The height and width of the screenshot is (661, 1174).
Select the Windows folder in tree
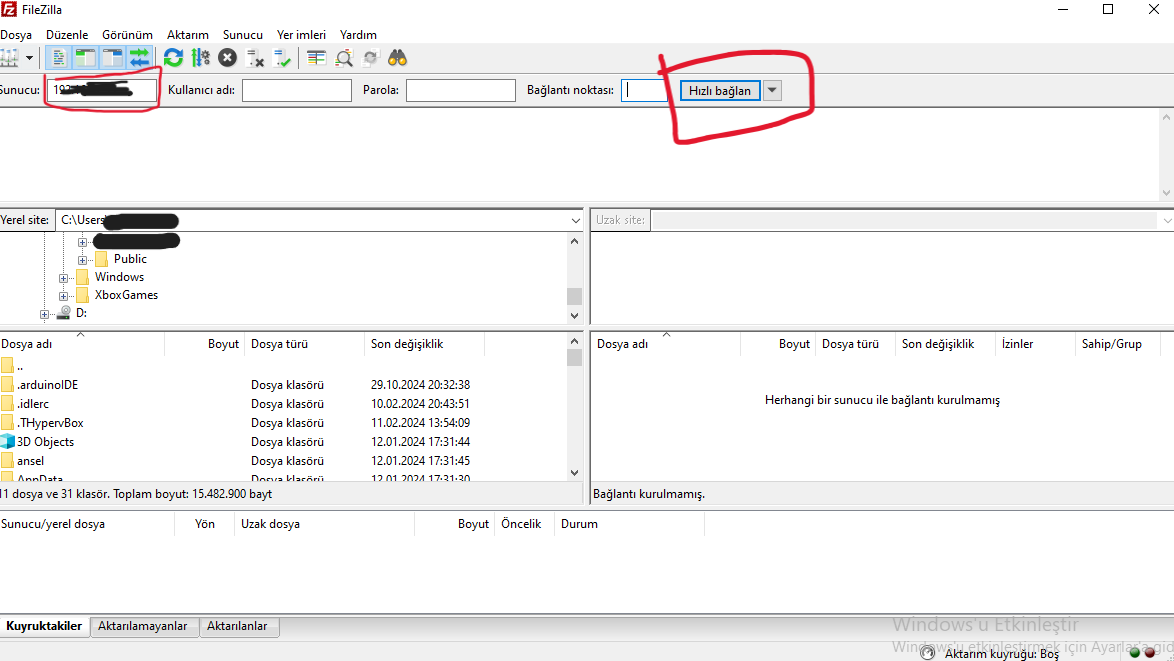point(119,276)
